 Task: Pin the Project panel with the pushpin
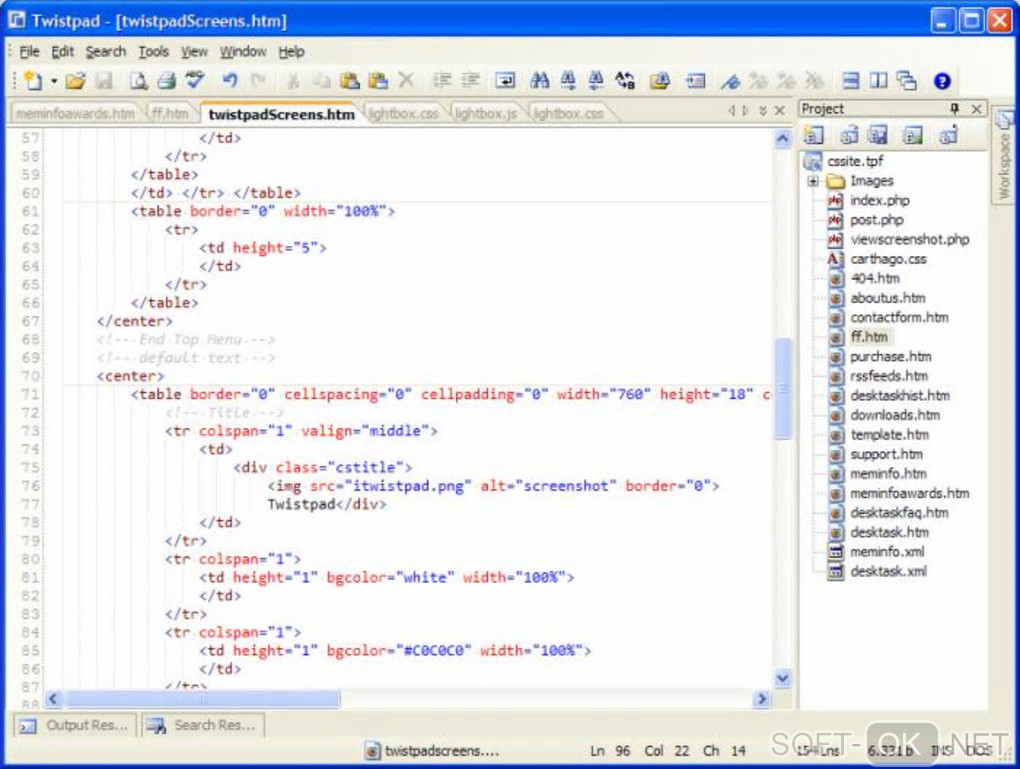click(954, 109)
